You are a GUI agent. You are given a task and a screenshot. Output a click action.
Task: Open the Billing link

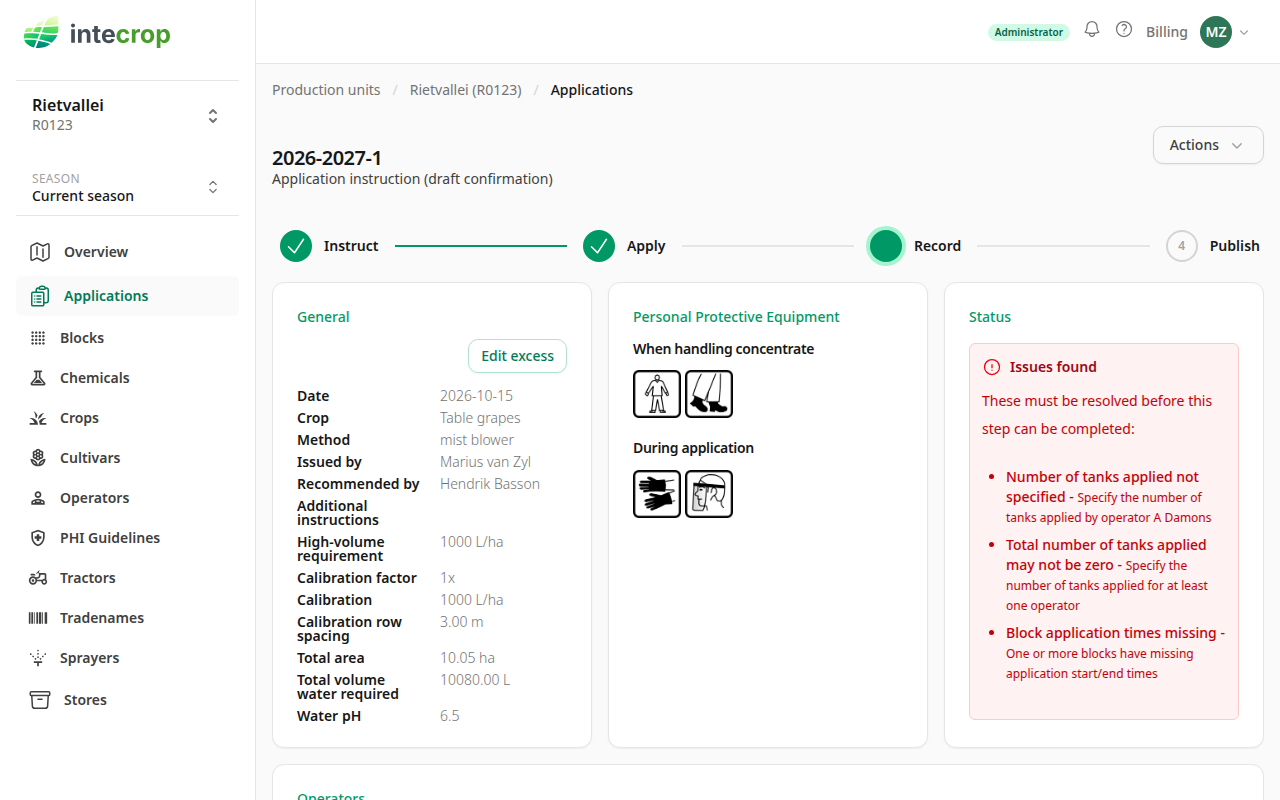click(1167, 32)
